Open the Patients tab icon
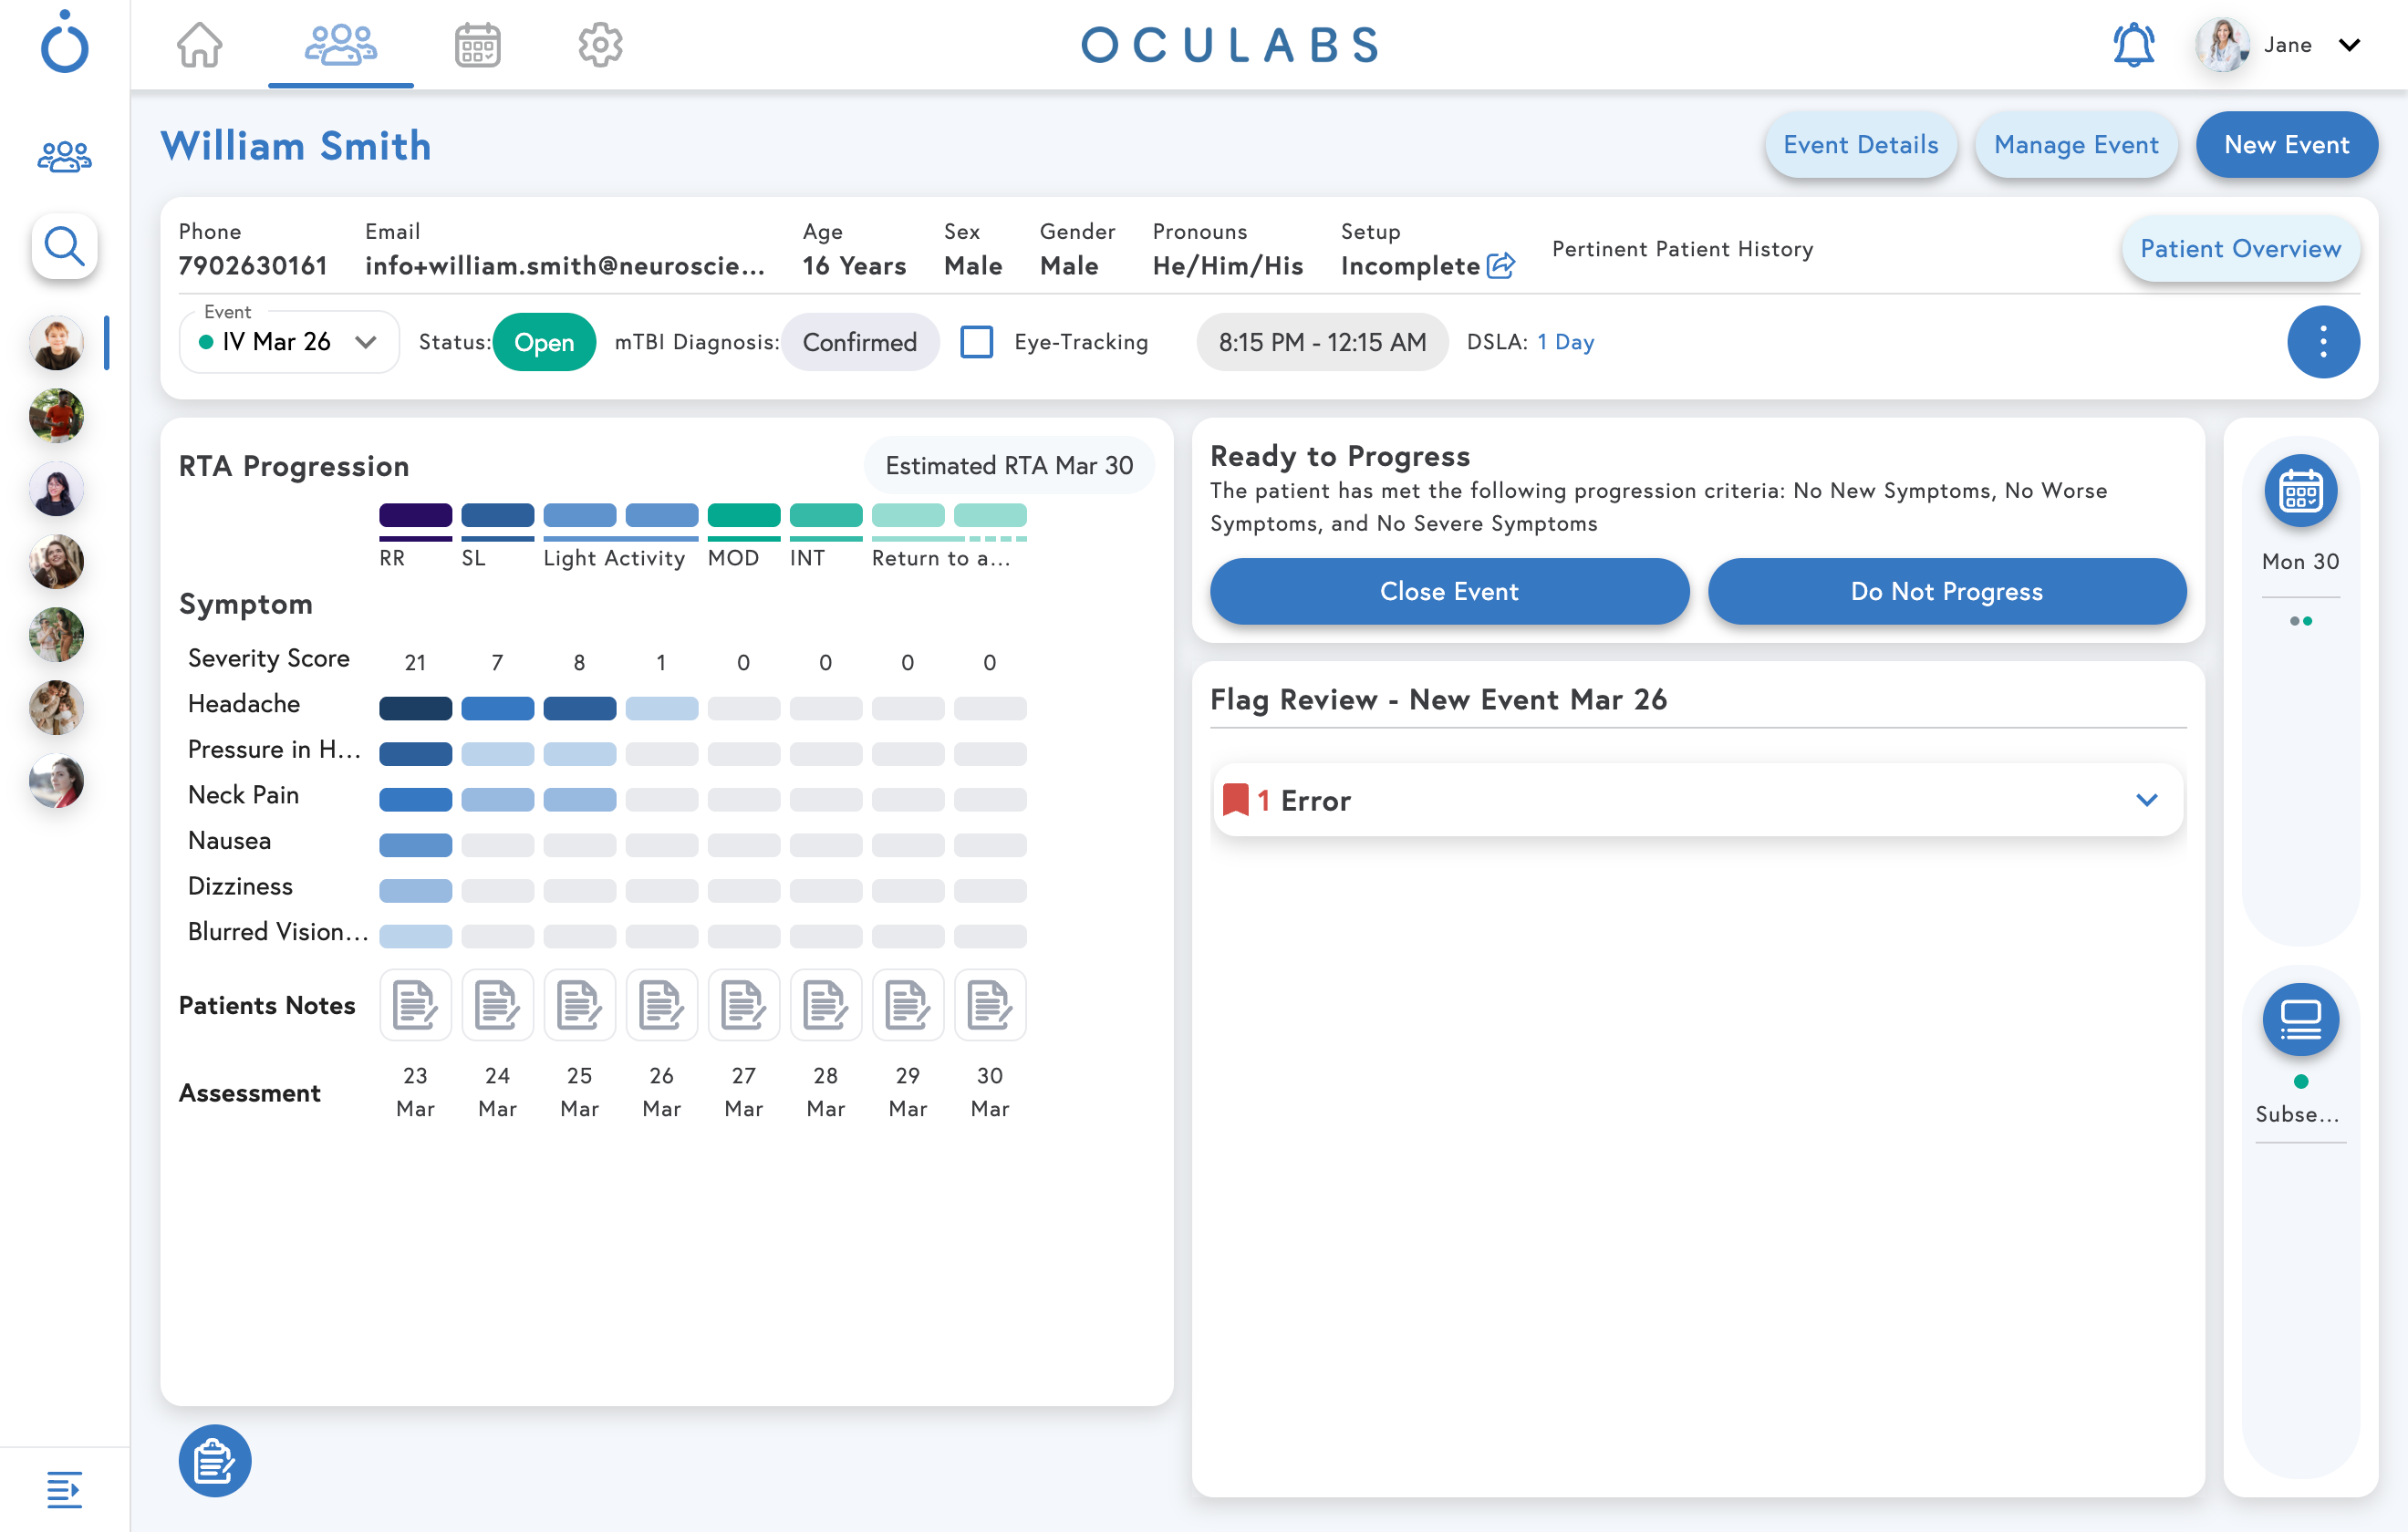The image size is (2408, 1532). click(x=340, y=45)
